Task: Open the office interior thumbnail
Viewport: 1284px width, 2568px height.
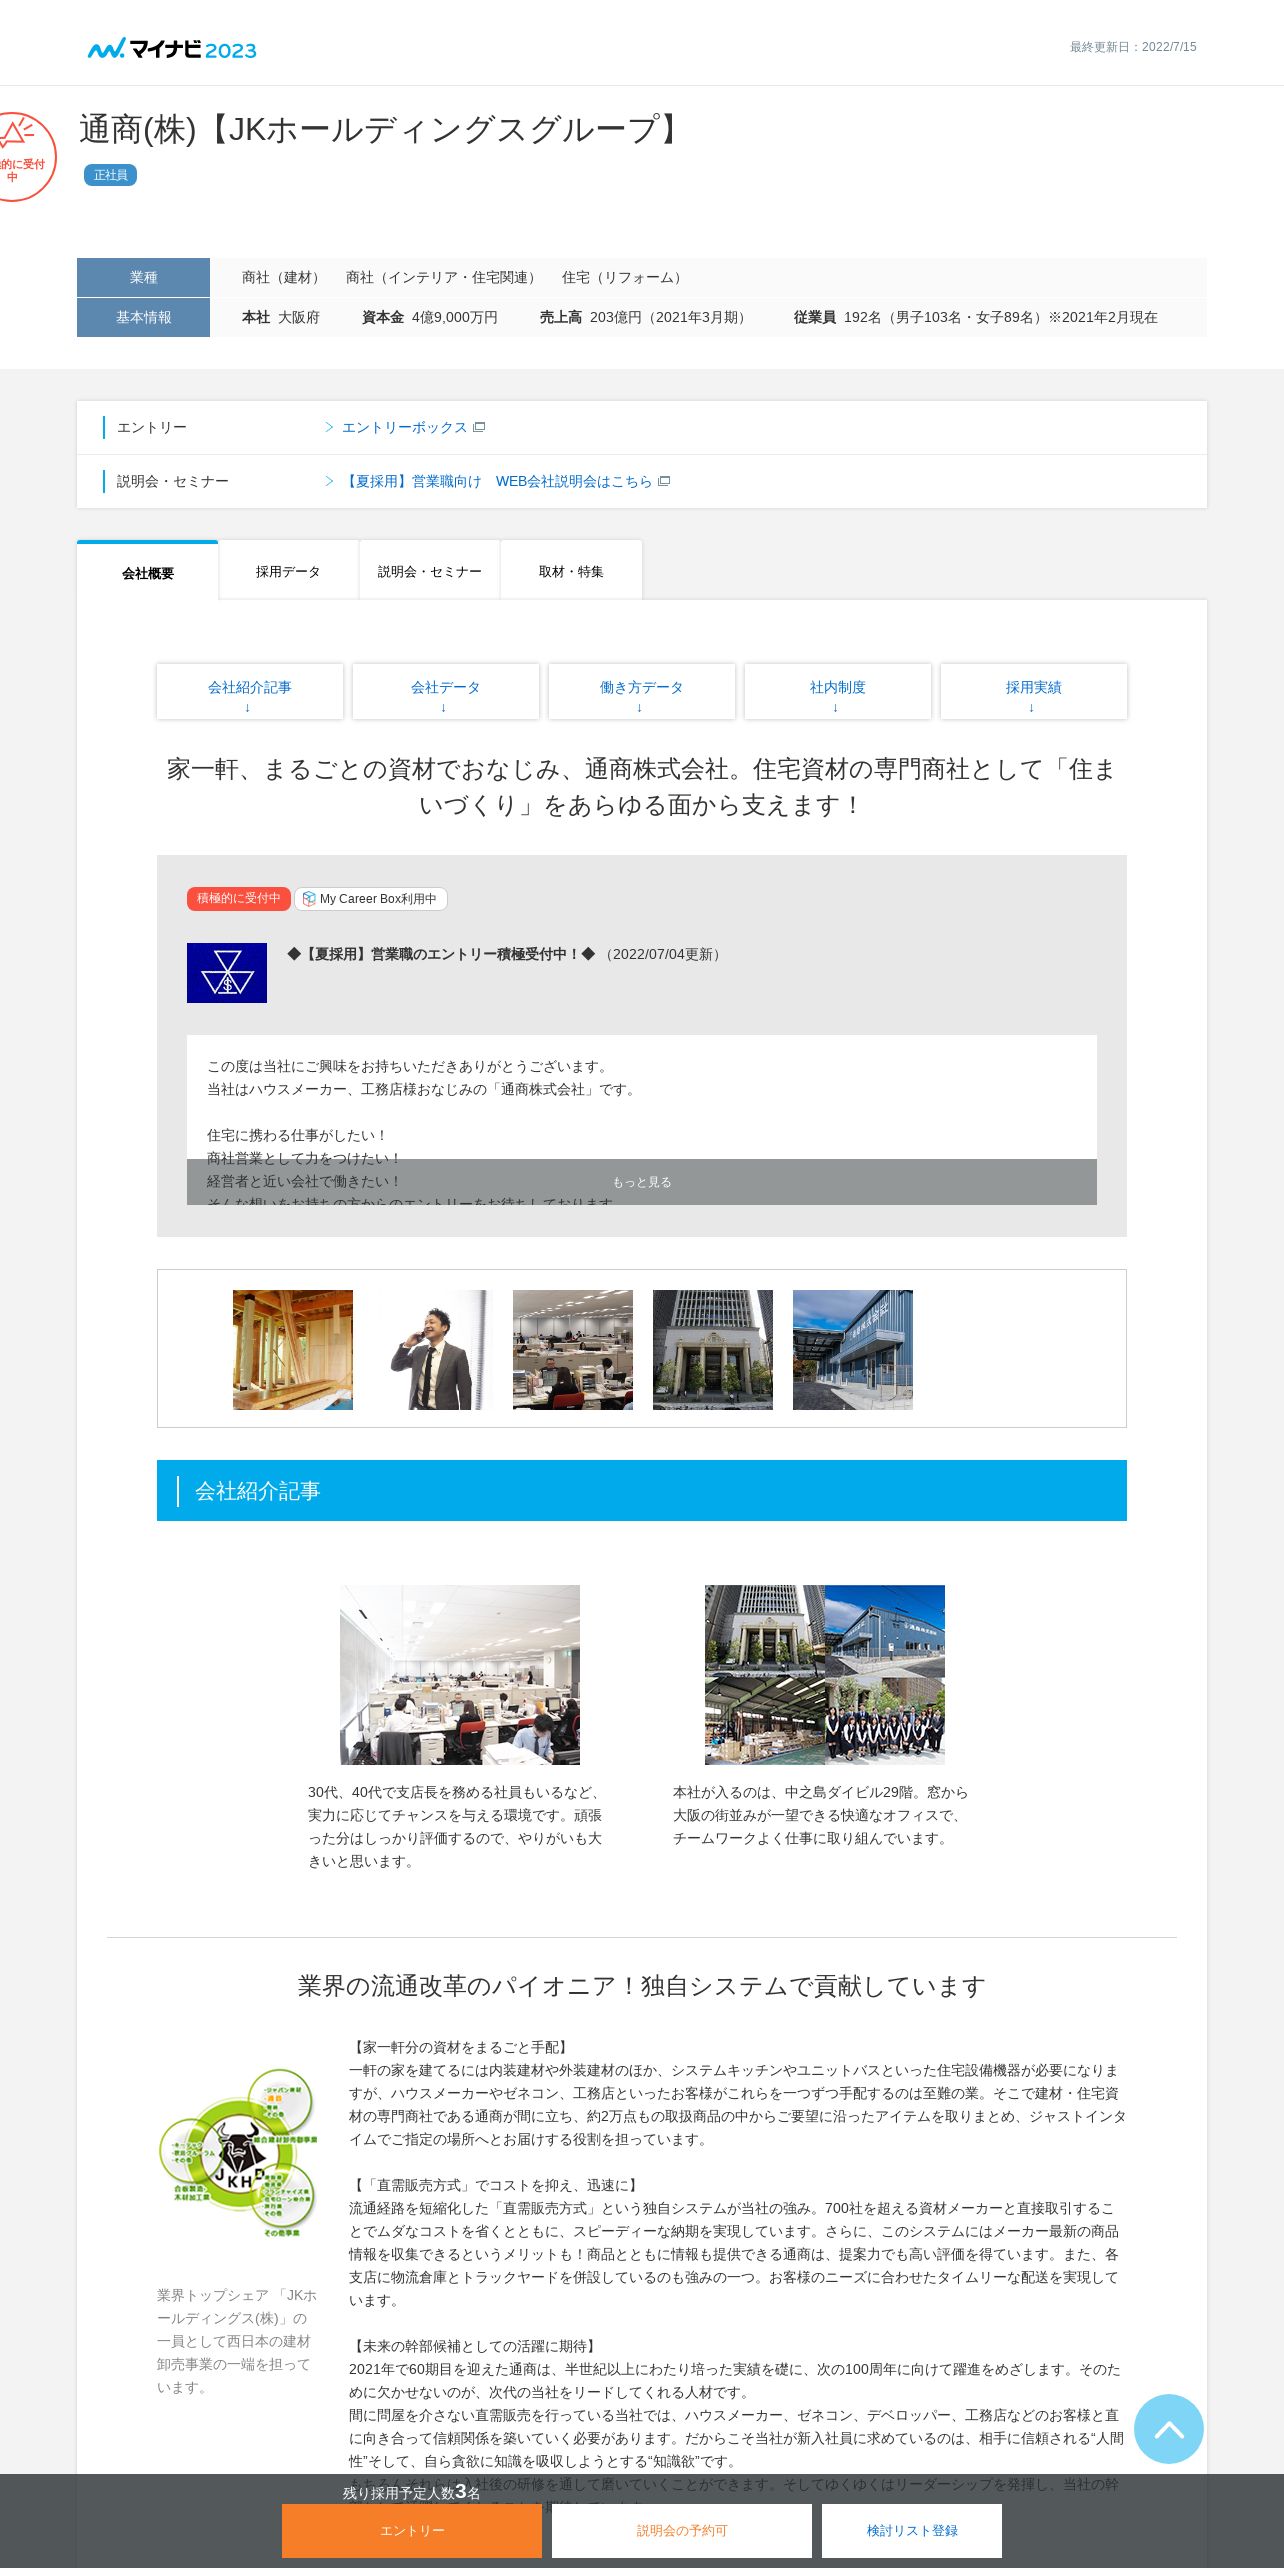Action: 573,1350
